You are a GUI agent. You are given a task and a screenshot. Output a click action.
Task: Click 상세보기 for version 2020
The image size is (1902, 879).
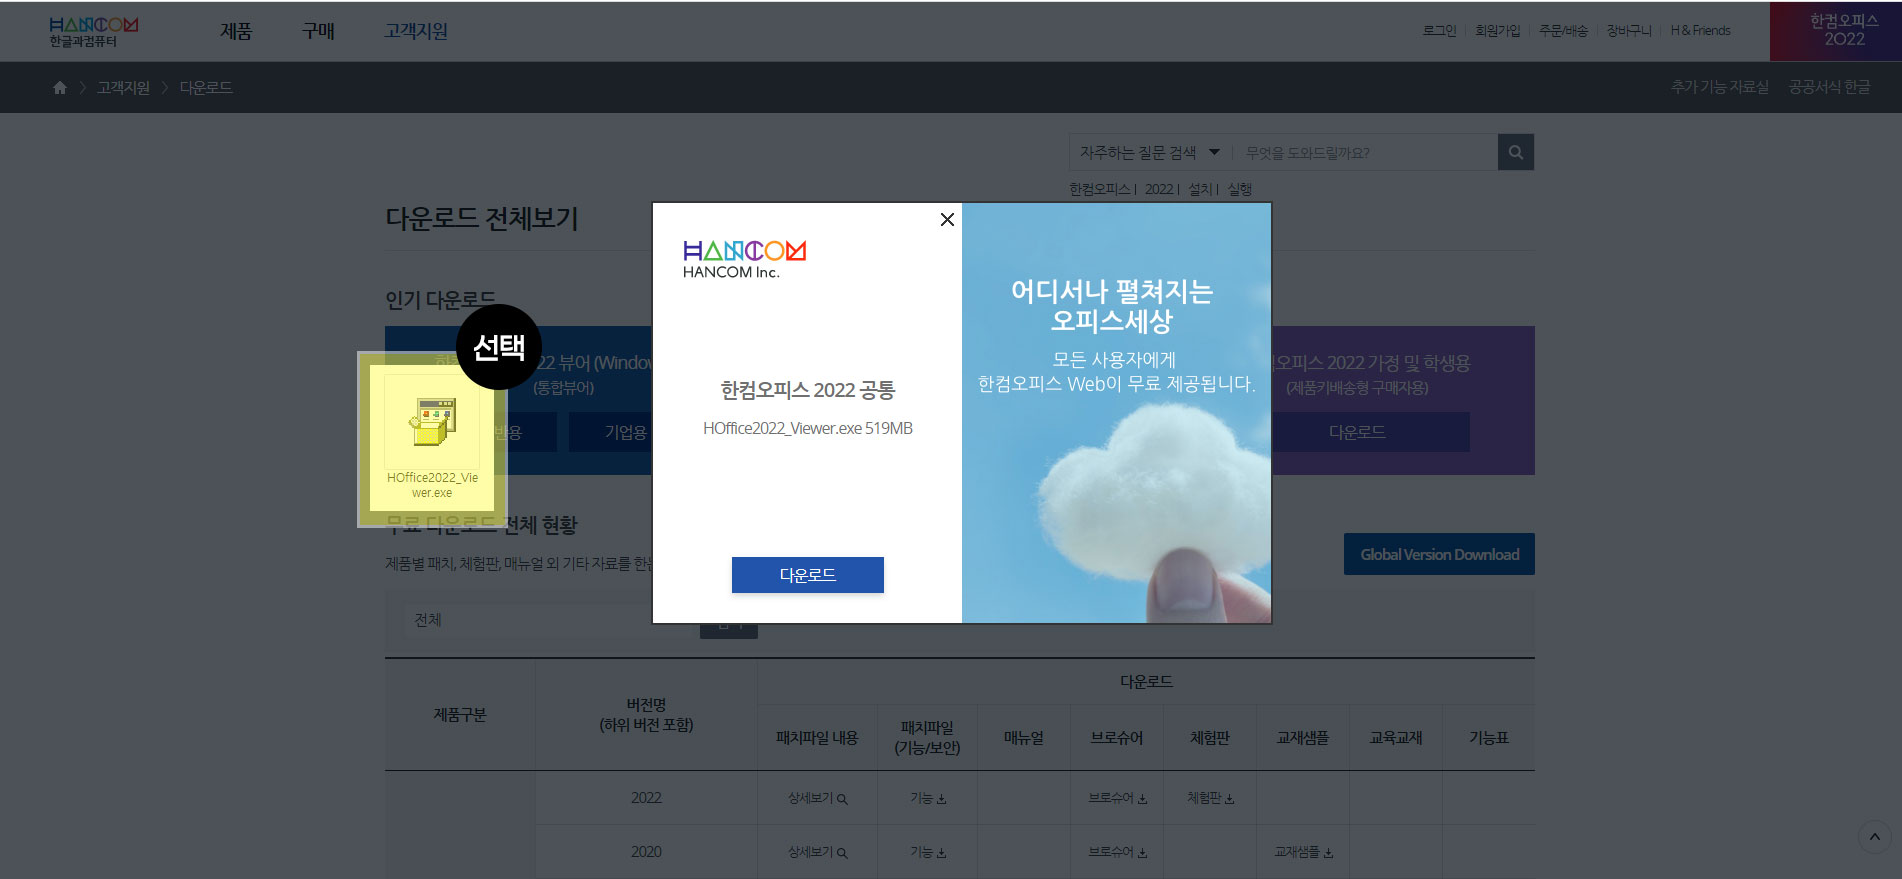[817, 852]
